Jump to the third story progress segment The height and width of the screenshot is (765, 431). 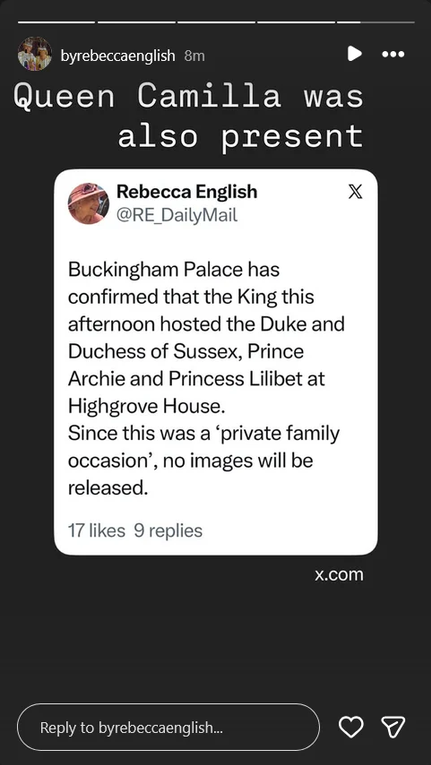pos(216,22)
